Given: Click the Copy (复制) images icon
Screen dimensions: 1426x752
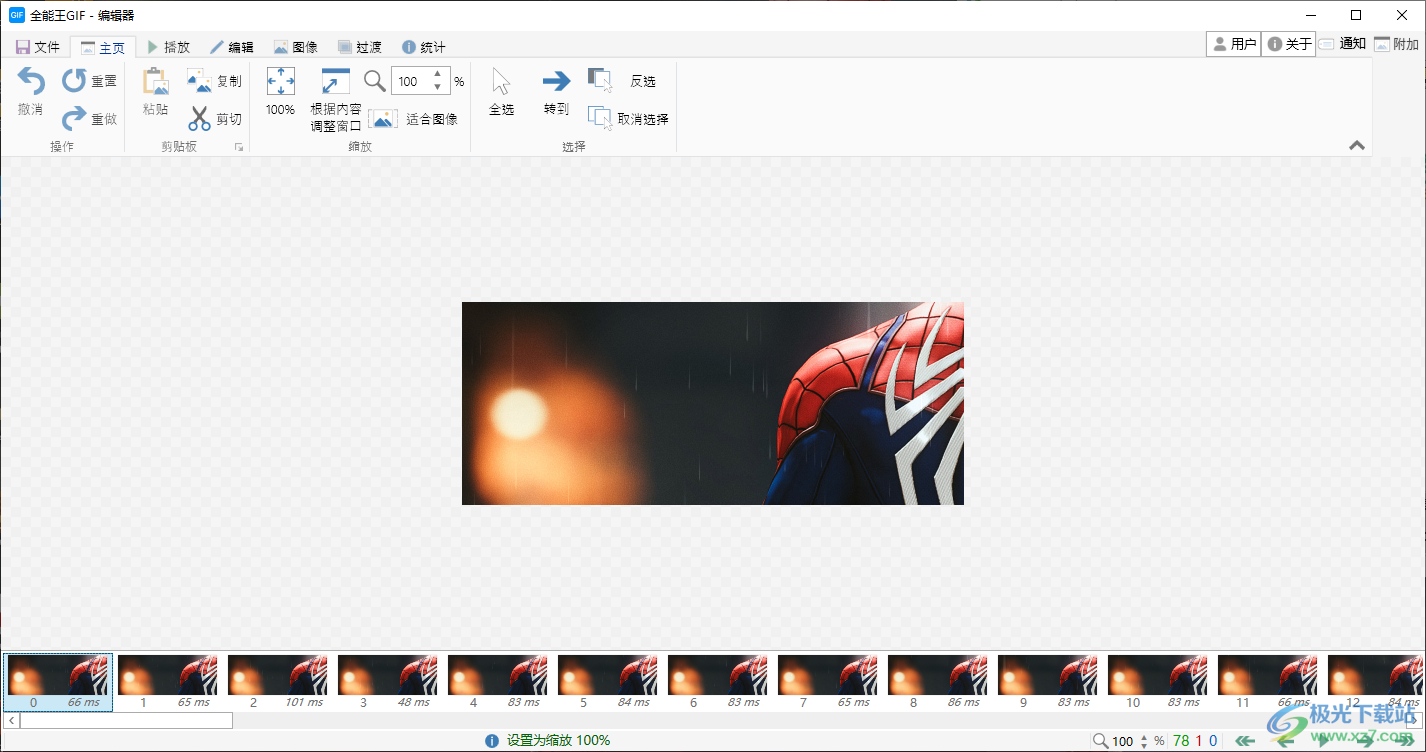Looking at the screenshot, I should click(x=199, y=81).
